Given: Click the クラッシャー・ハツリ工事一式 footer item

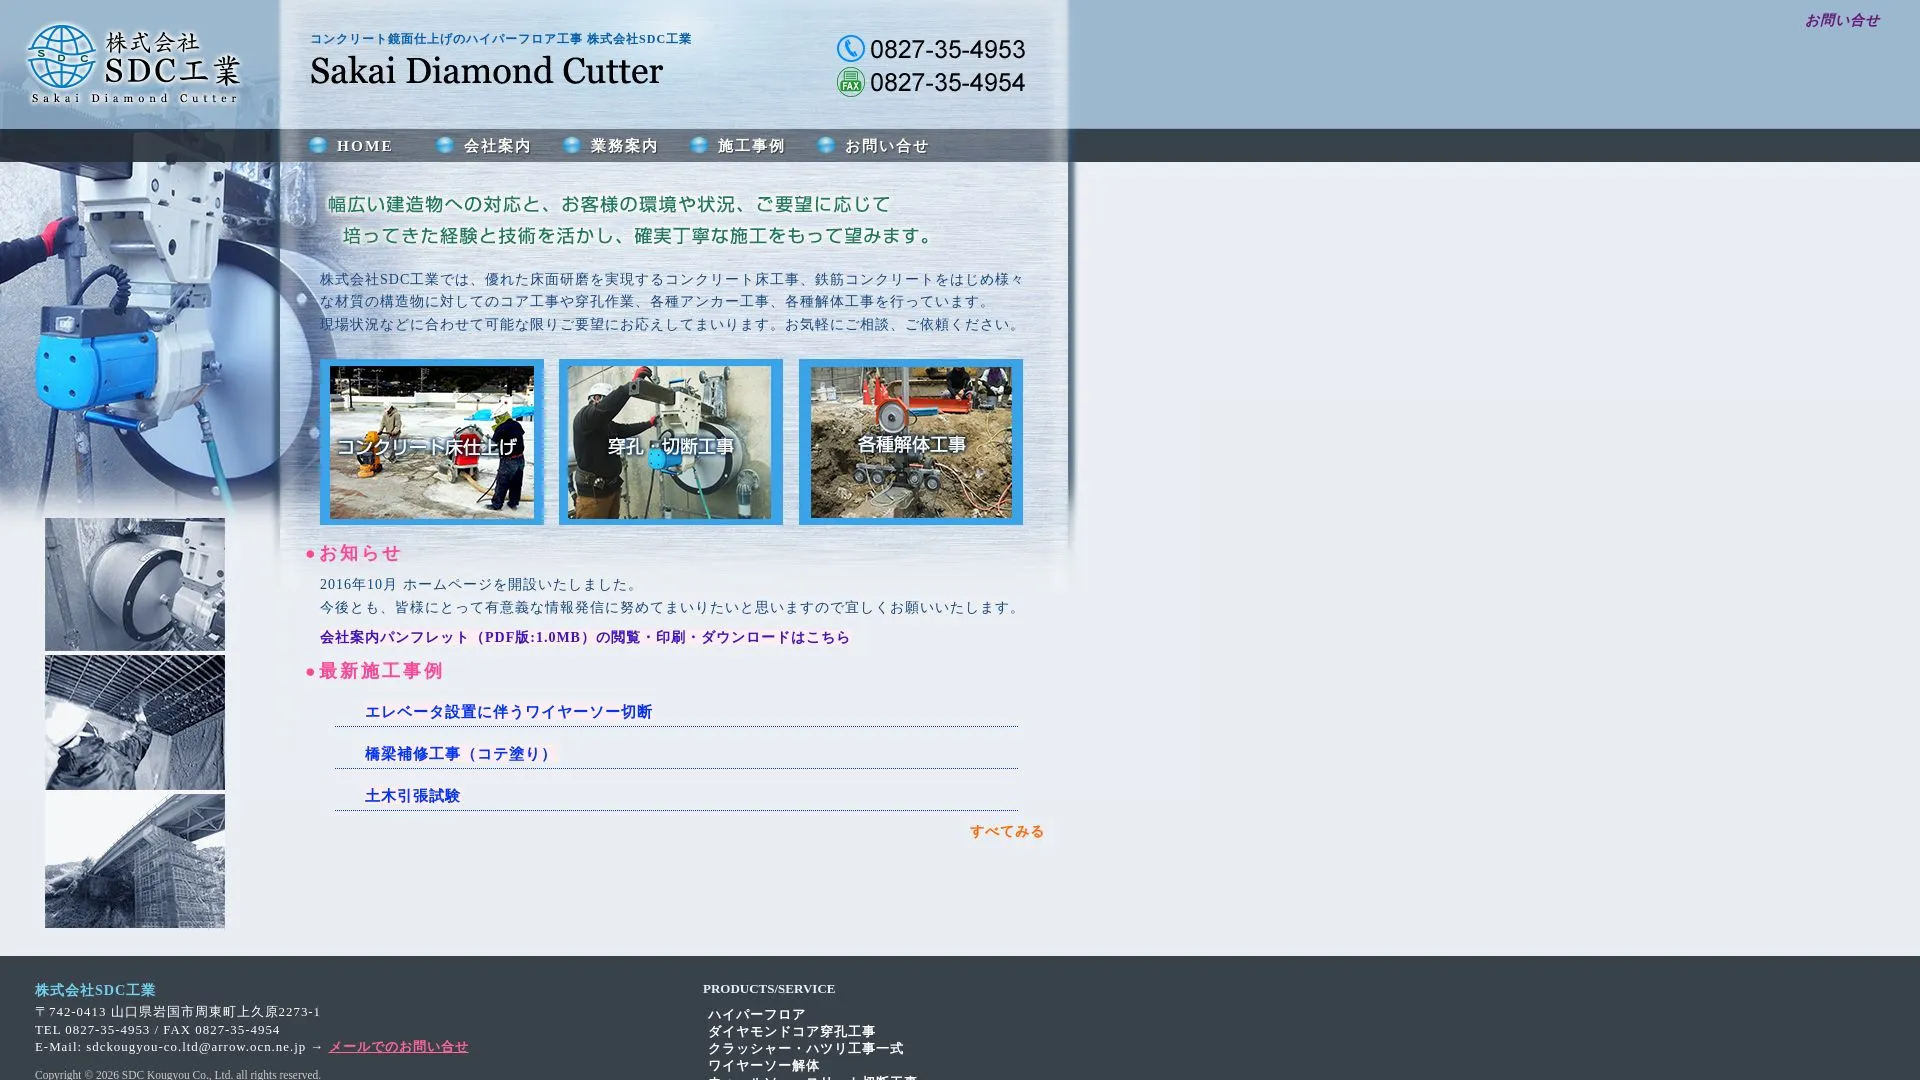Looking at the screenshot, I should 806,1049.
